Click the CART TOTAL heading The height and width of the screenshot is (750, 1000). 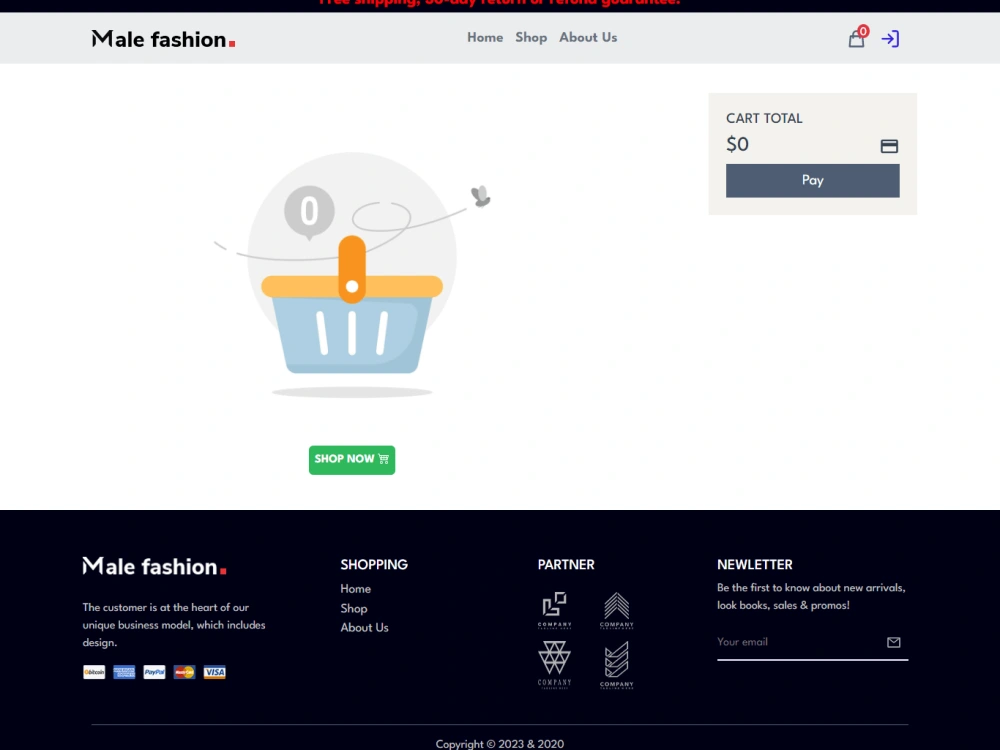[764, 118]
